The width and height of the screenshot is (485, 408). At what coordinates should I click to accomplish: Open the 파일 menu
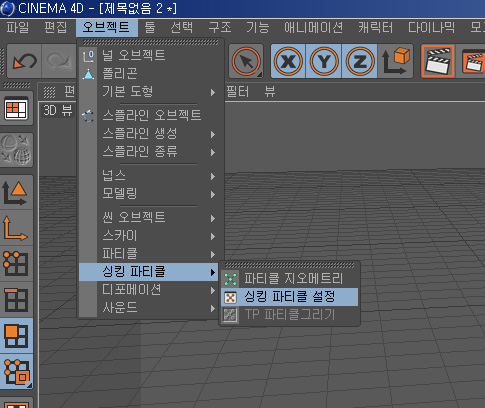(x=17, y=27)
